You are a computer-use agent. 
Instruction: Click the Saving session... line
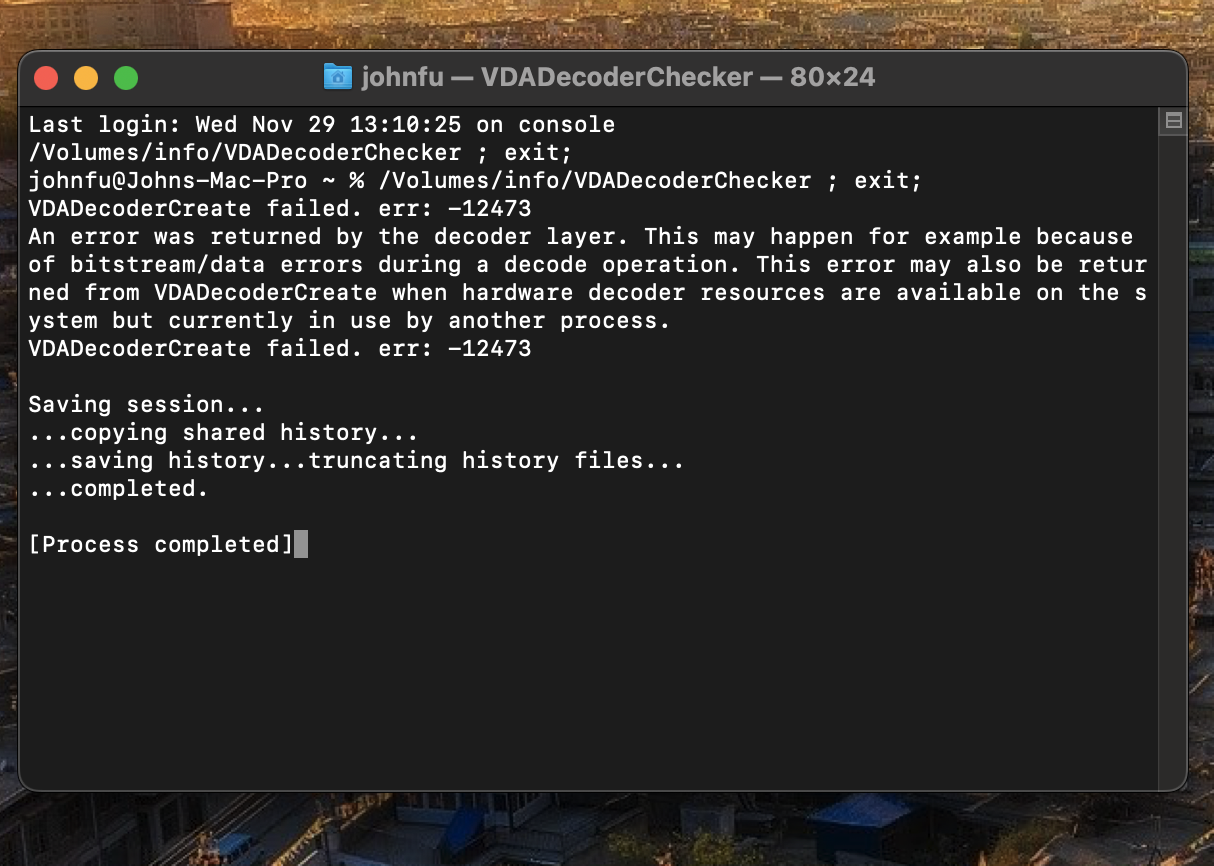coord(146,405)
